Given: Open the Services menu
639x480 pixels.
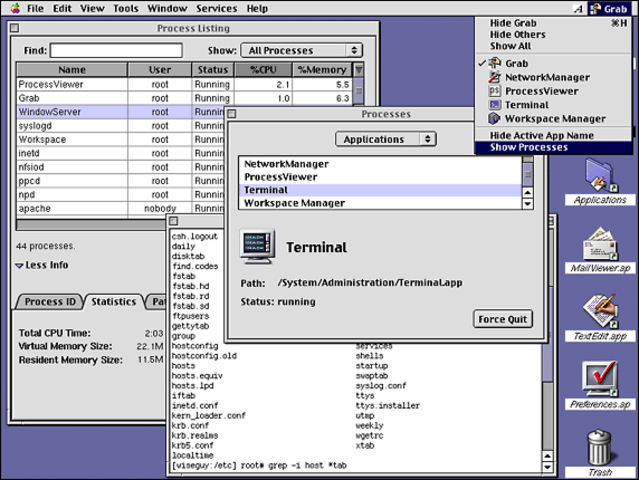Looking at the screenshot, I should click(216, 8).
